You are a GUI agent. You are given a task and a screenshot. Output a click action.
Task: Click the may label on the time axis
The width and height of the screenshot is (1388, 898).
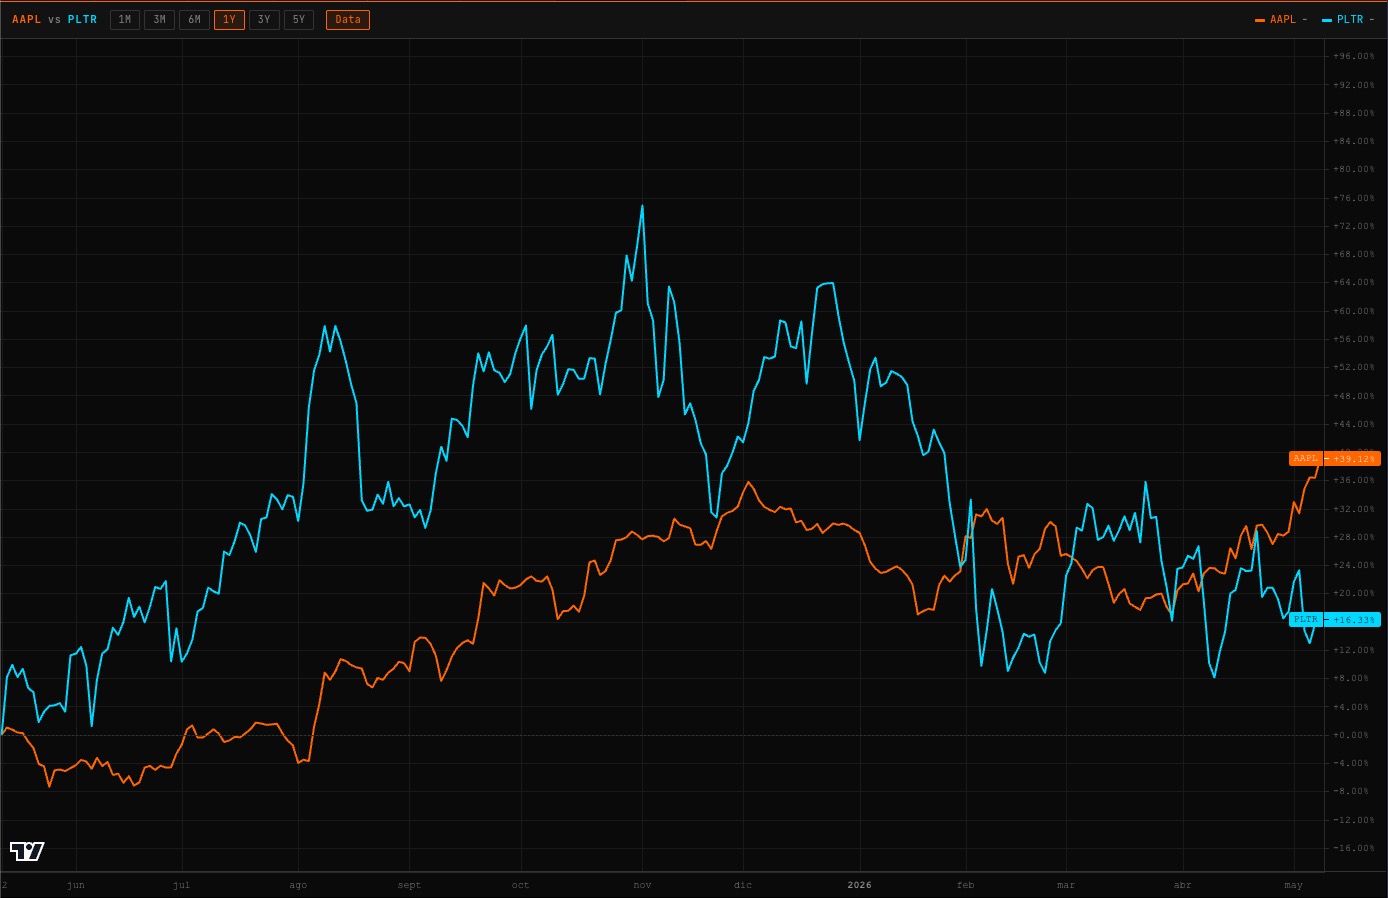[1293, 885]
